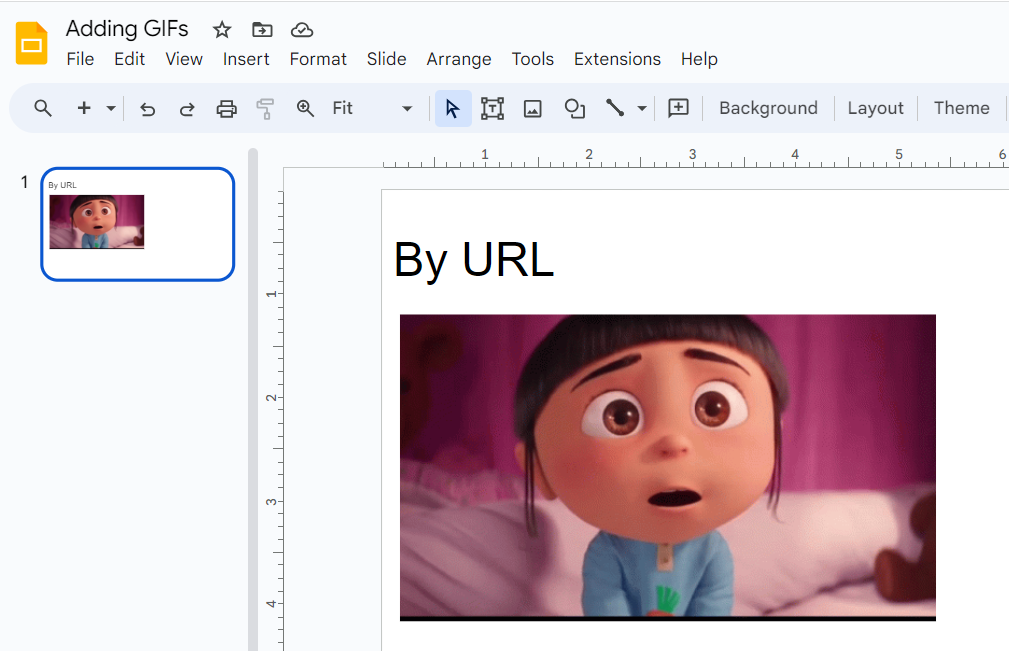Click the Background button
Screen dimensions: 1009x651
768,108
